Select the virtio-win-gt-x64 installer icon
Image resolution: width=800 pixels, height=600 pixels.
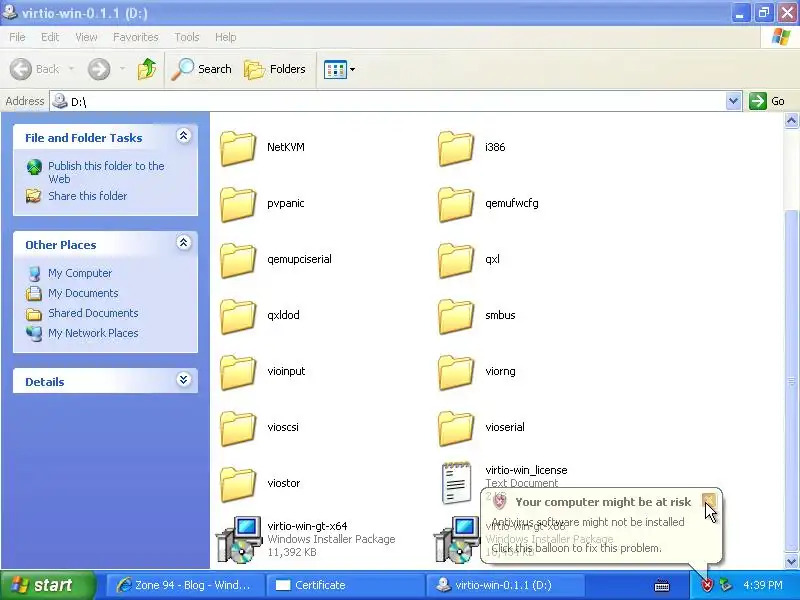239,539
